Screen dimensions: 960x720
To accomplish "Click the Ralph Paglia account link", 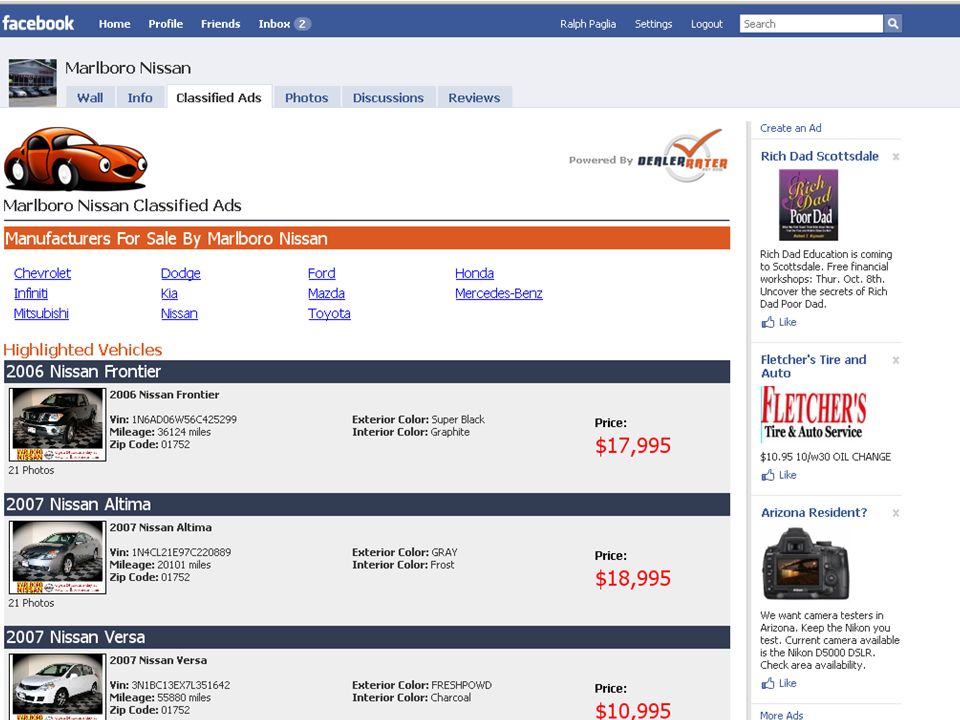I will (588, 24).
